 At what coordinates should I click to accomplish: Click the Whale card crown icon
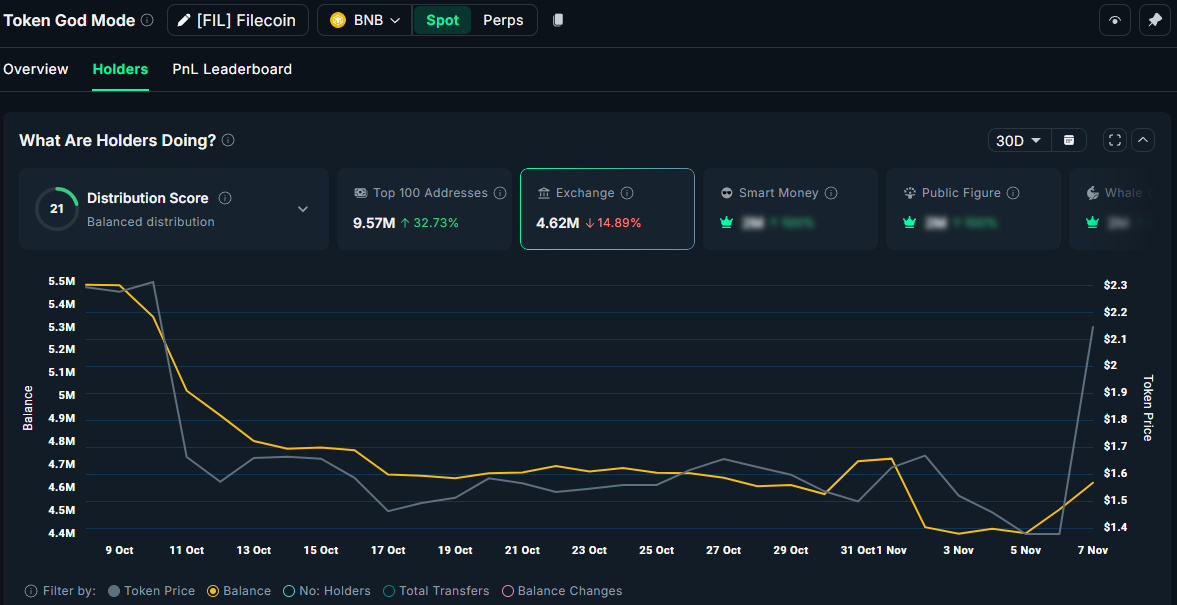[1092, 222]
